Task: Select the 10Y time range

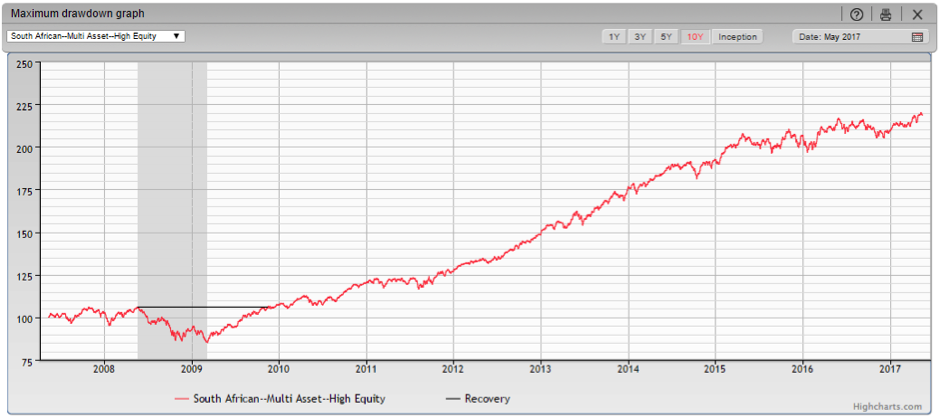Action: coord(695,37)
